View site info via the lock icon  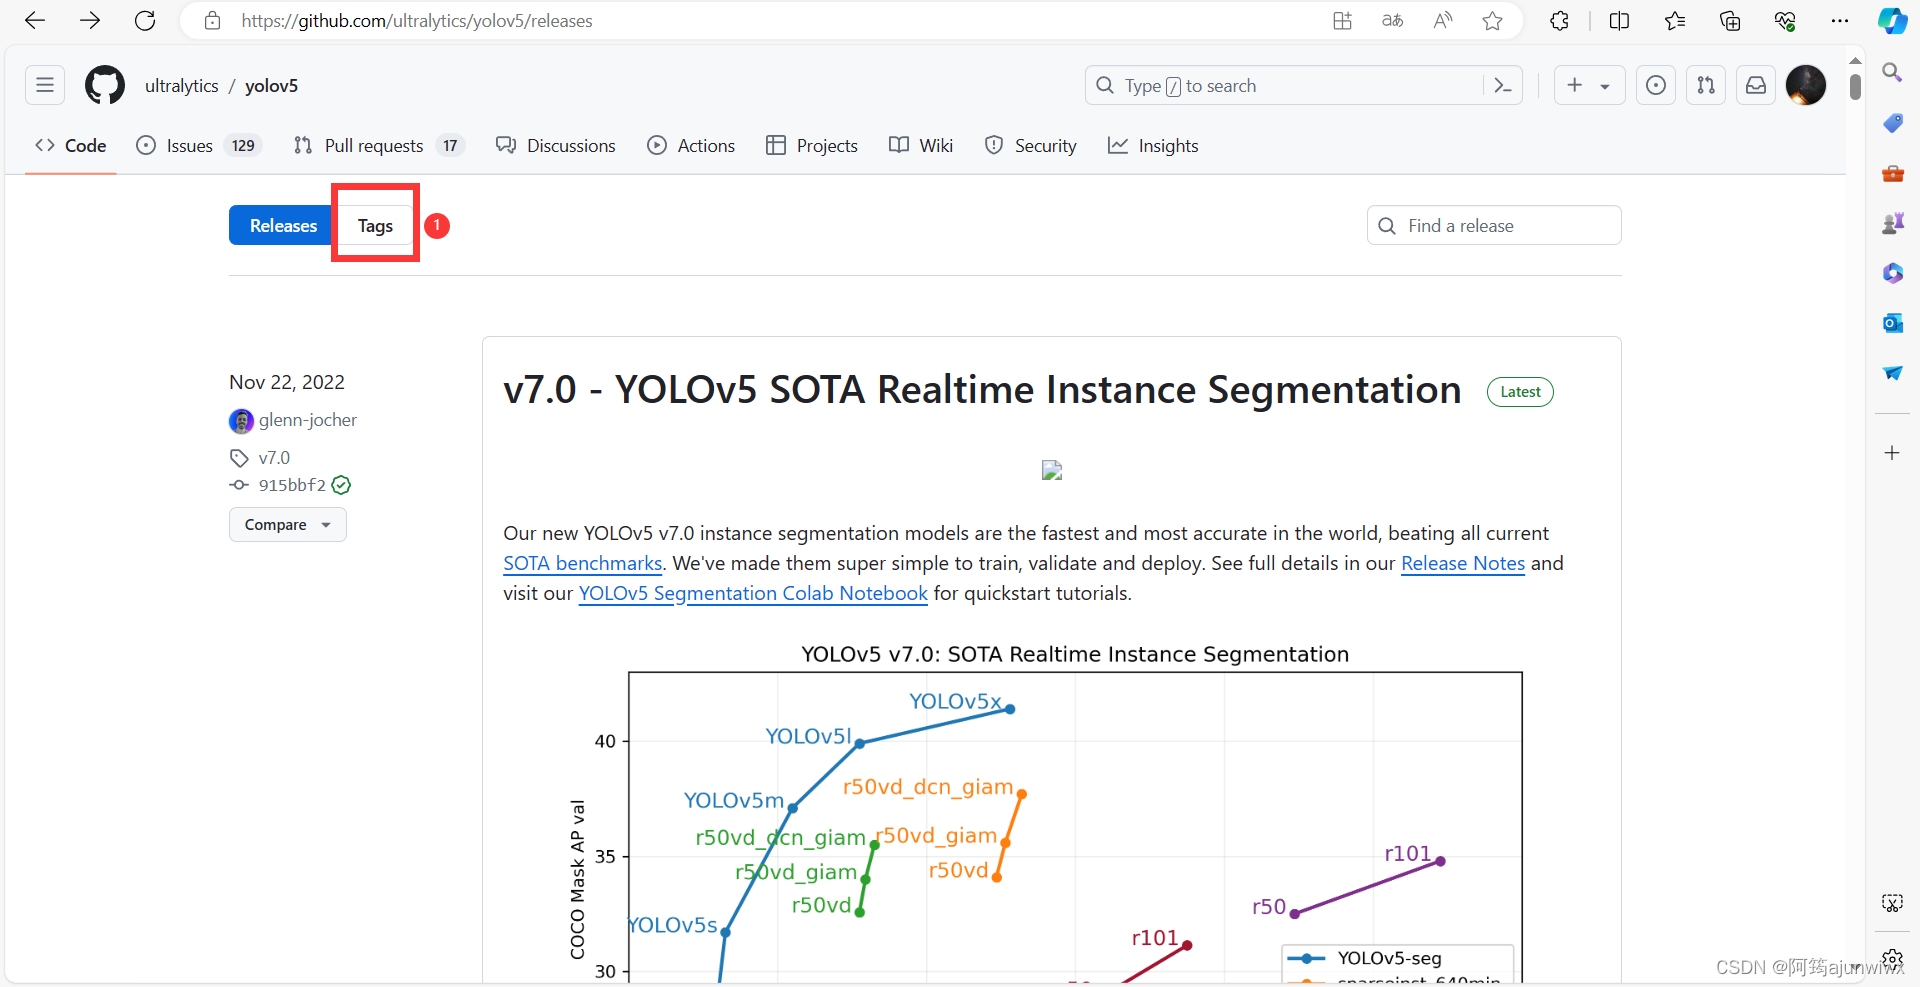(x=212, y=20)
